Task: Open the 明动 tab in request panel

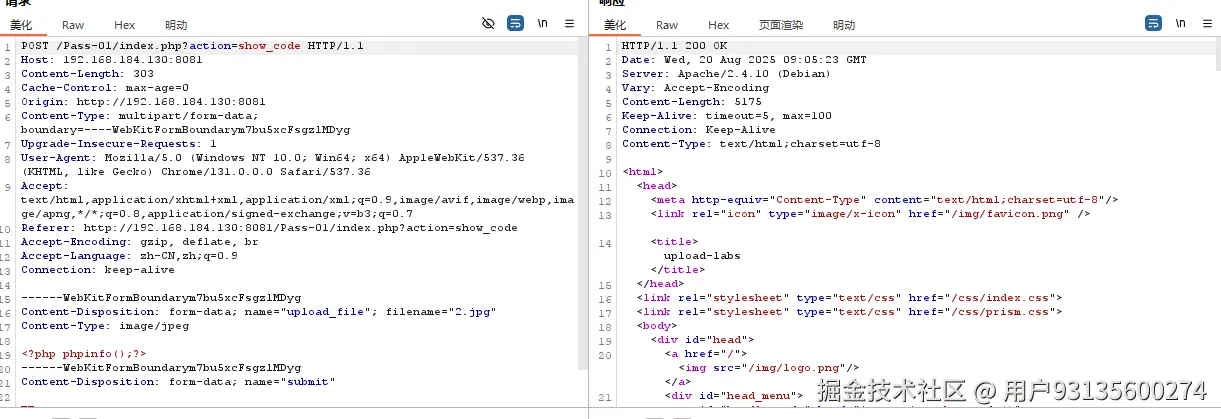Action: [x=176, y=25]
